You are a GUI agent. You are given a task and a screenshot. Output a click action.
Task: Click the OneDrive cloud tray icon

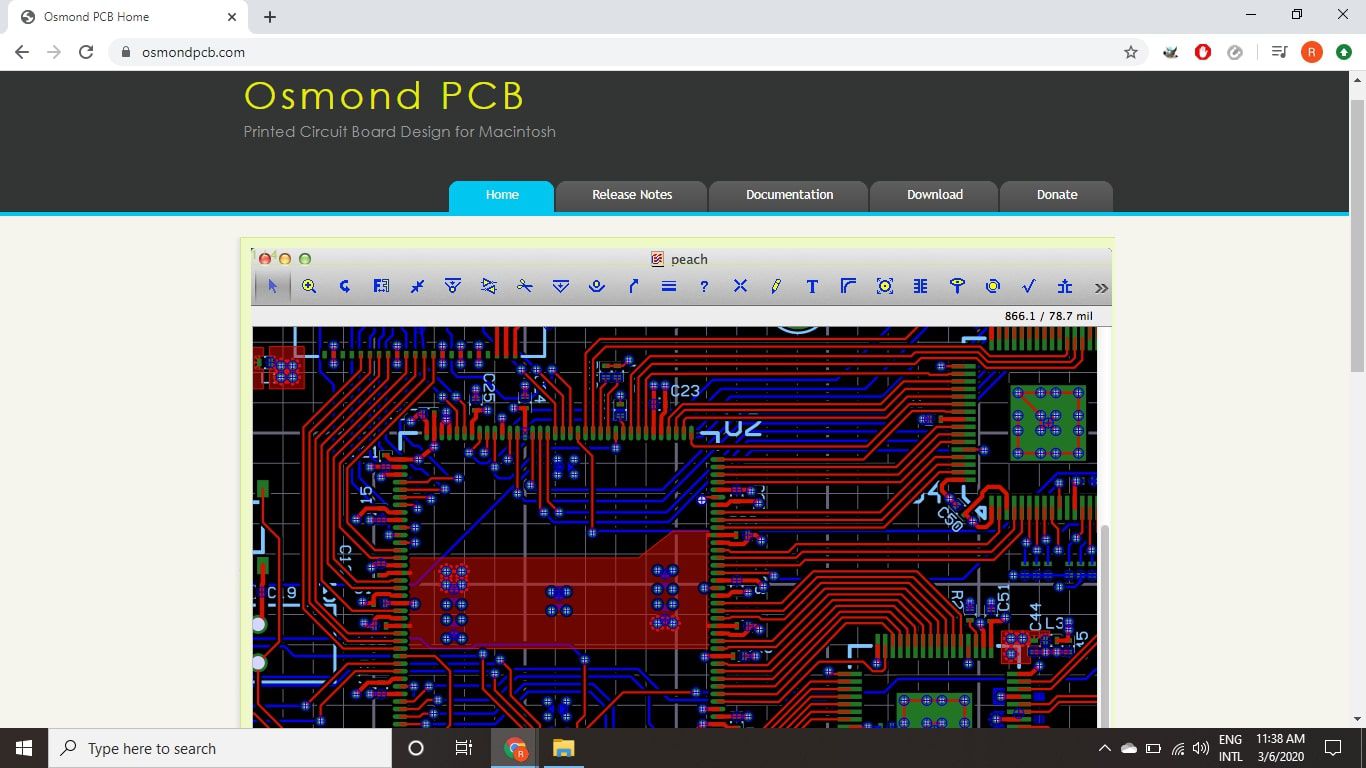tap(1129, 748)
